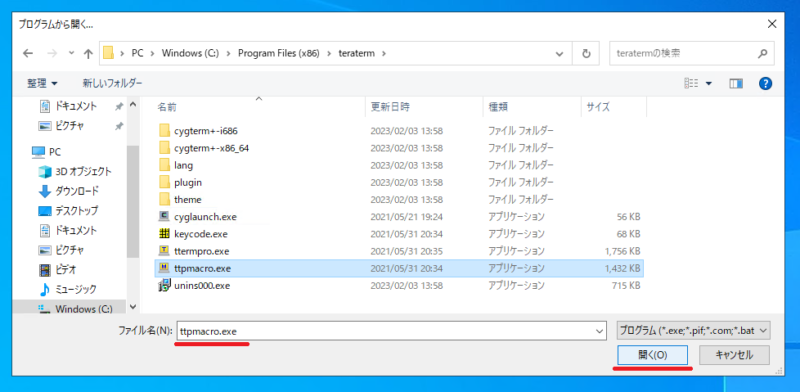Image resolution: width=800 pixels, height=392 pixels.
Task: Click the forward navigation arrow
Action: click(x=52, y=53)
